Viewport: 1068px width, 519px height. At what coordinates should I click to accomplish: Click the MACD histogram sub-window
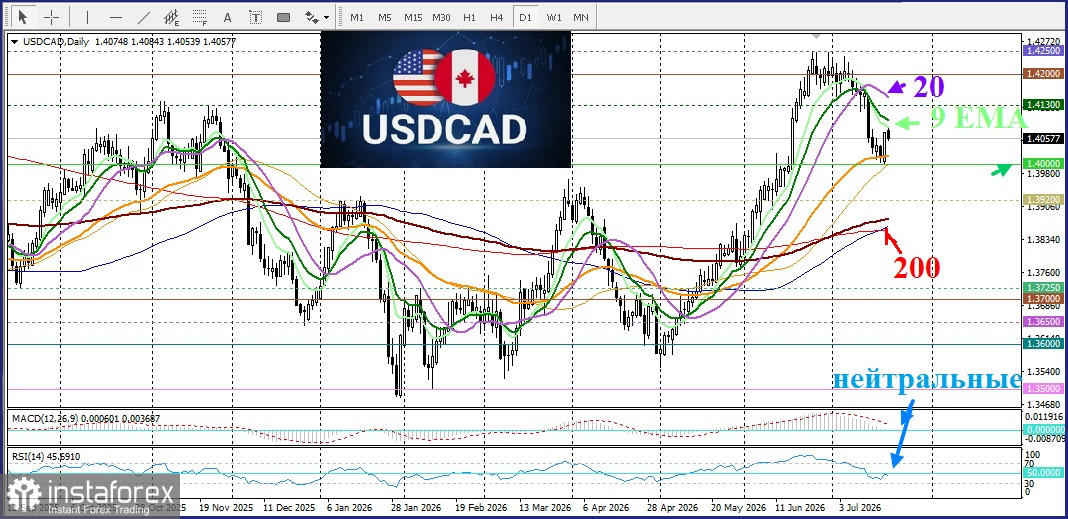click(514, 428)
